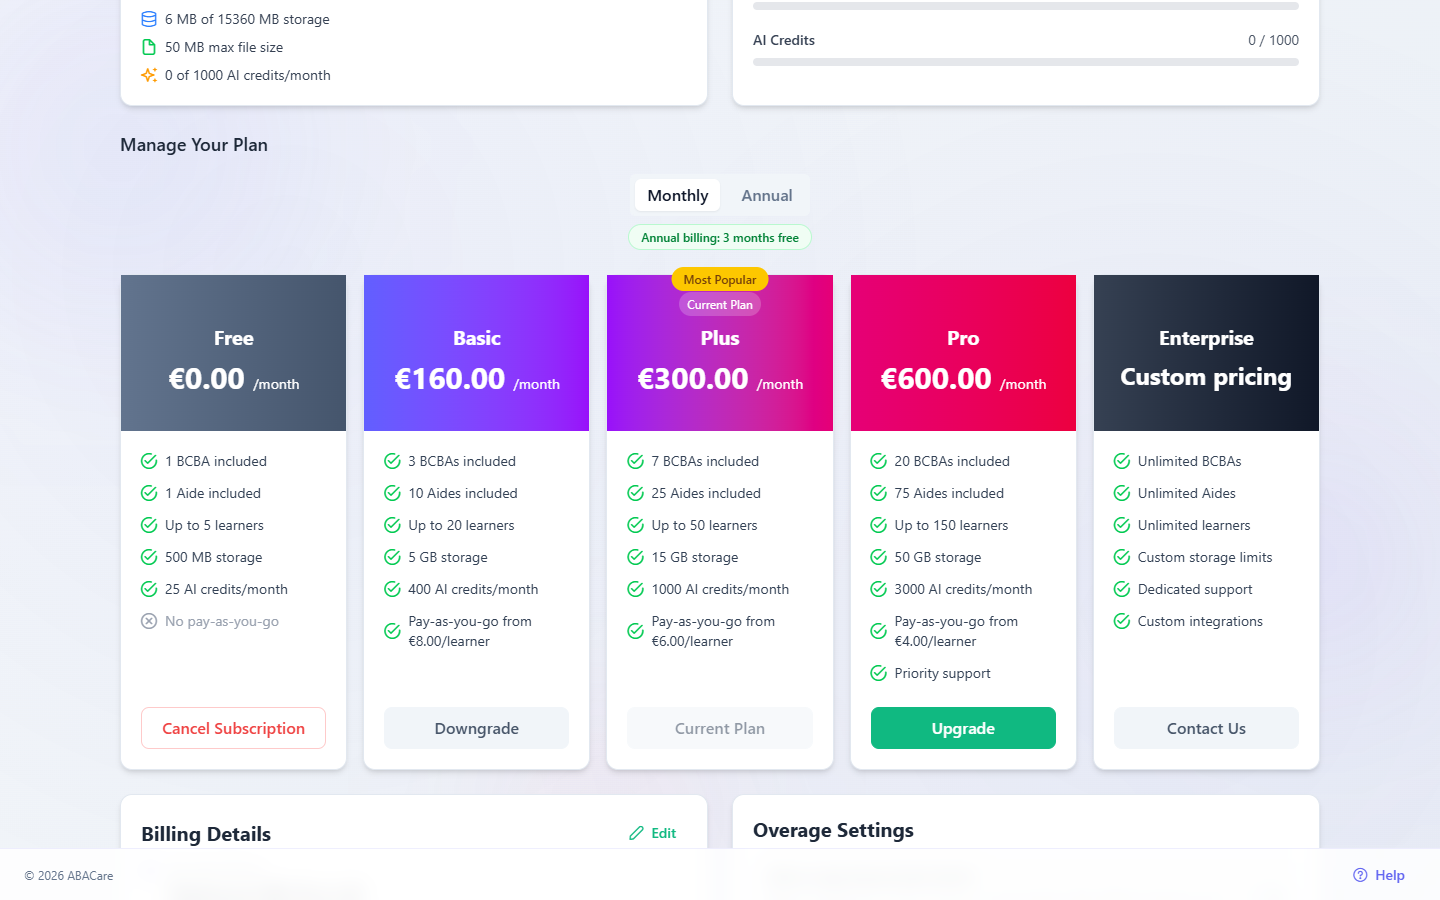Screen dimensions: 1440x900
Task: Cancel the subscription on Free plan
Action: [233, 728]
